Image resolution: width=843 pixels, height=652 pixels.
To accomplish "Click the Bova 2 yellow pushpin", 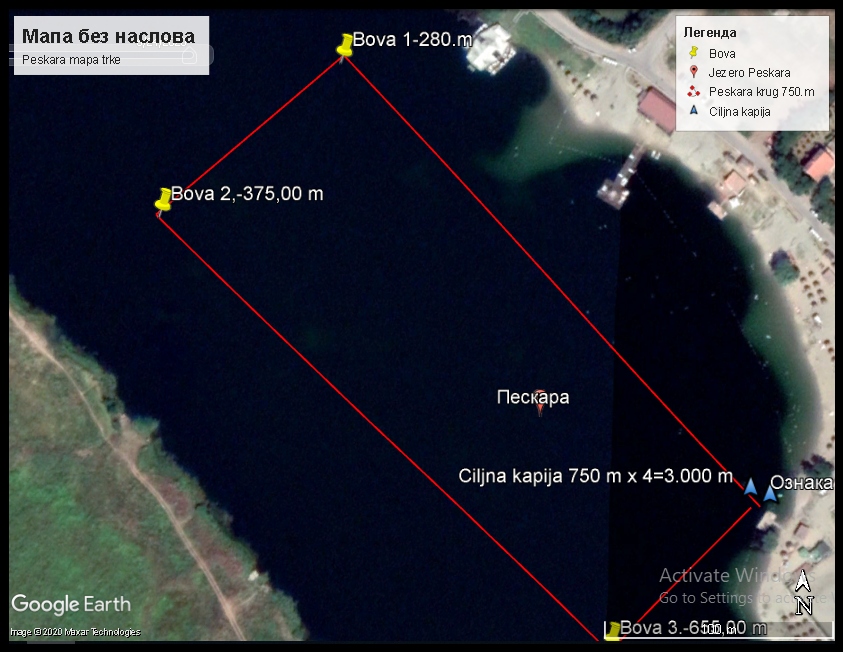I will [x=163, y=199].
